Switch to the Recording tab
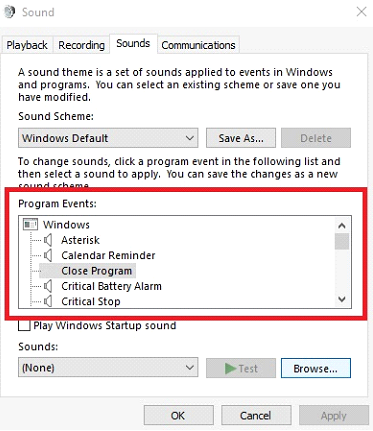 [81, 45]
